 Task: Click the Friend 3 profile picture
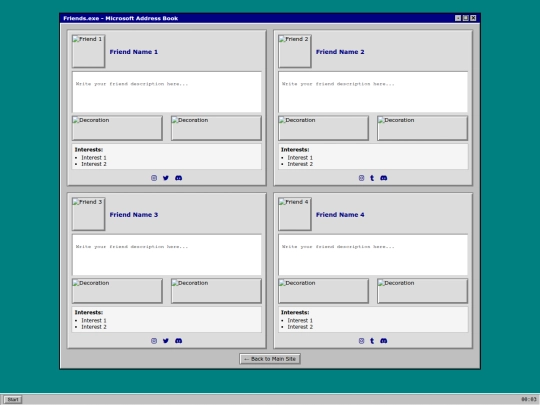click(89, 214)
